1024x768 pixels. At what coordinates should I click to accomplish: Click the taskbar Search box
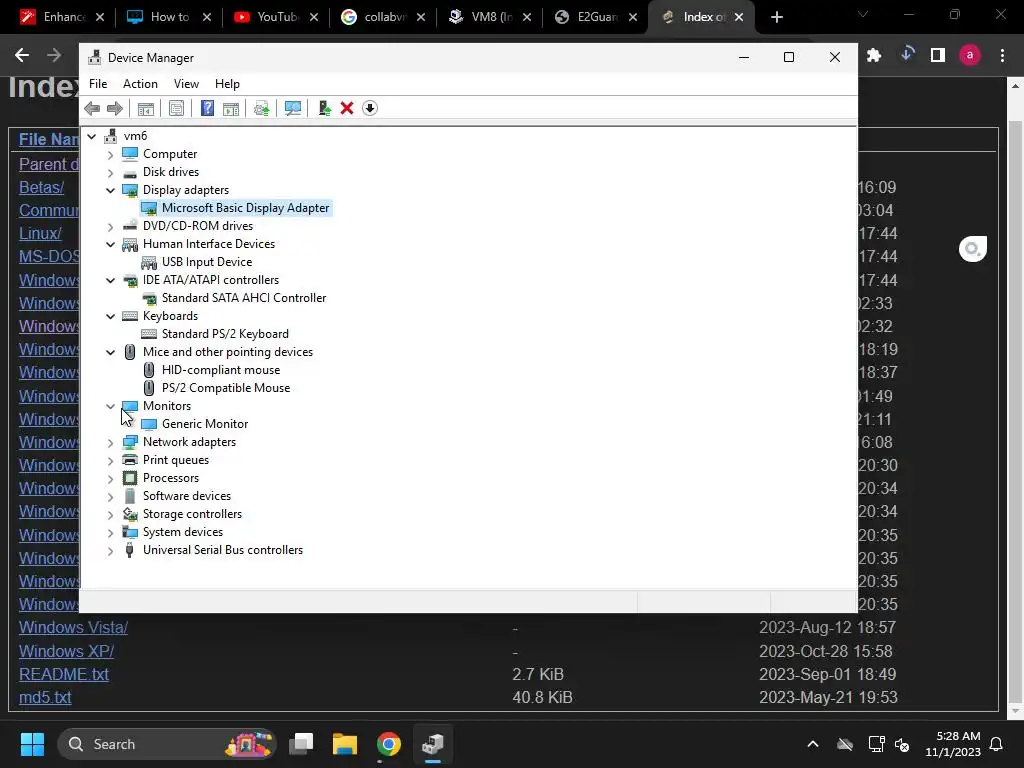(x=167, y=744)
